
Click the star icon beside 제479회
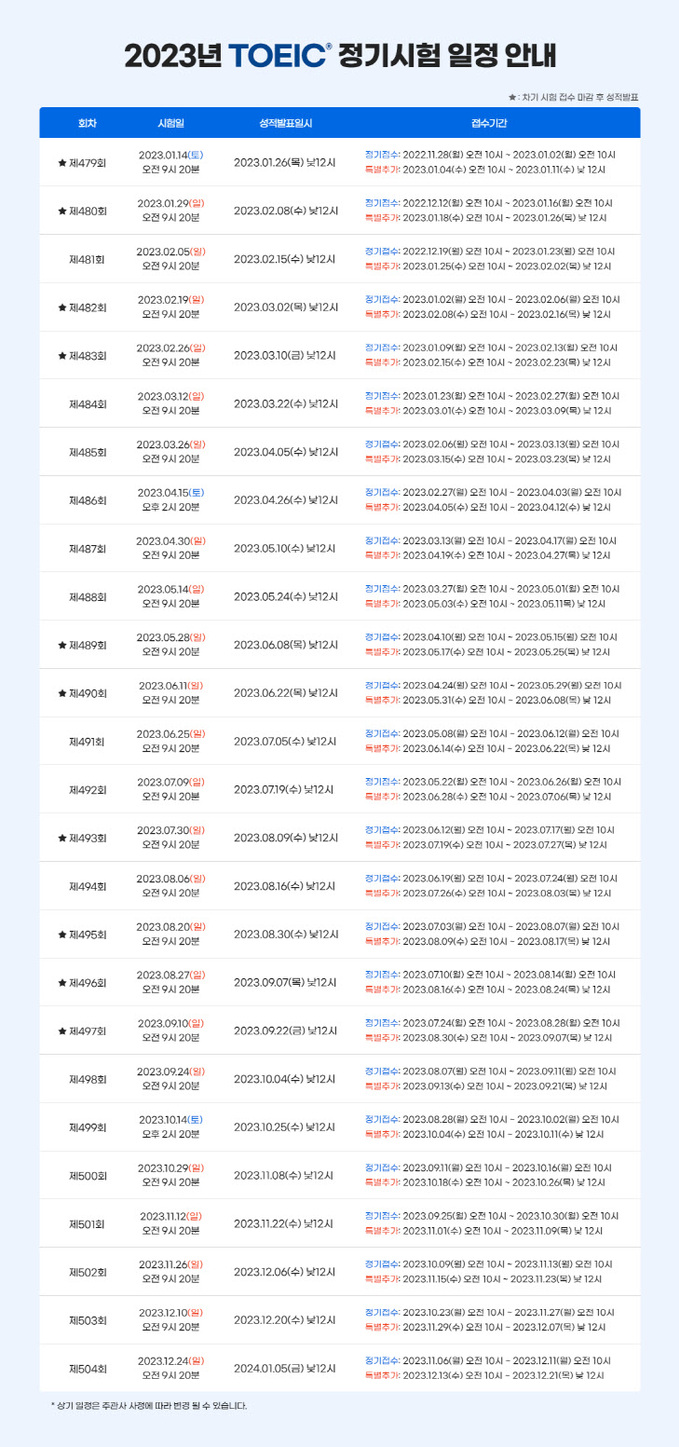[x=62, y=163]
